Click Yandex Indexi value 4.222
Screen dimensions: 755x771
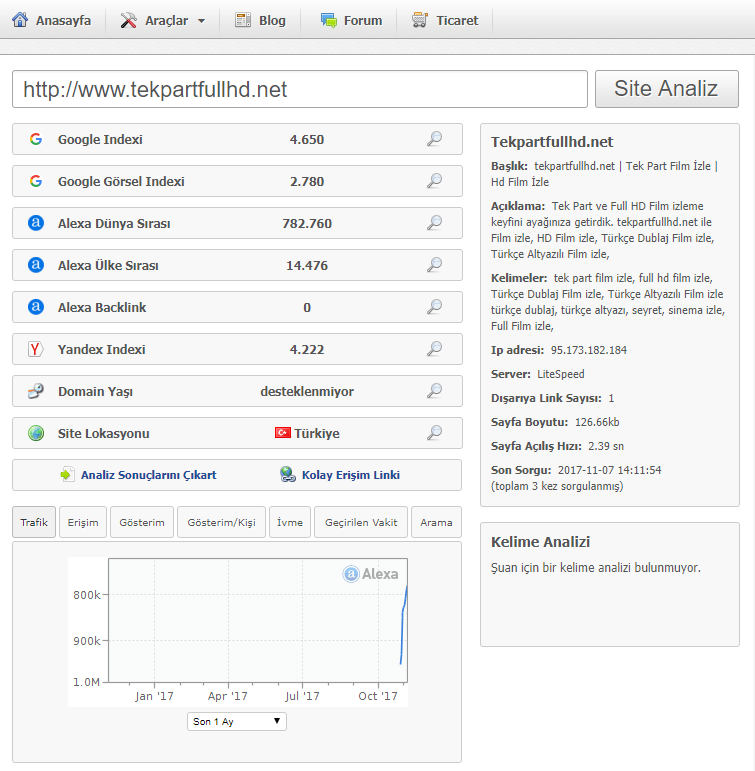click(x=307, y=349)
